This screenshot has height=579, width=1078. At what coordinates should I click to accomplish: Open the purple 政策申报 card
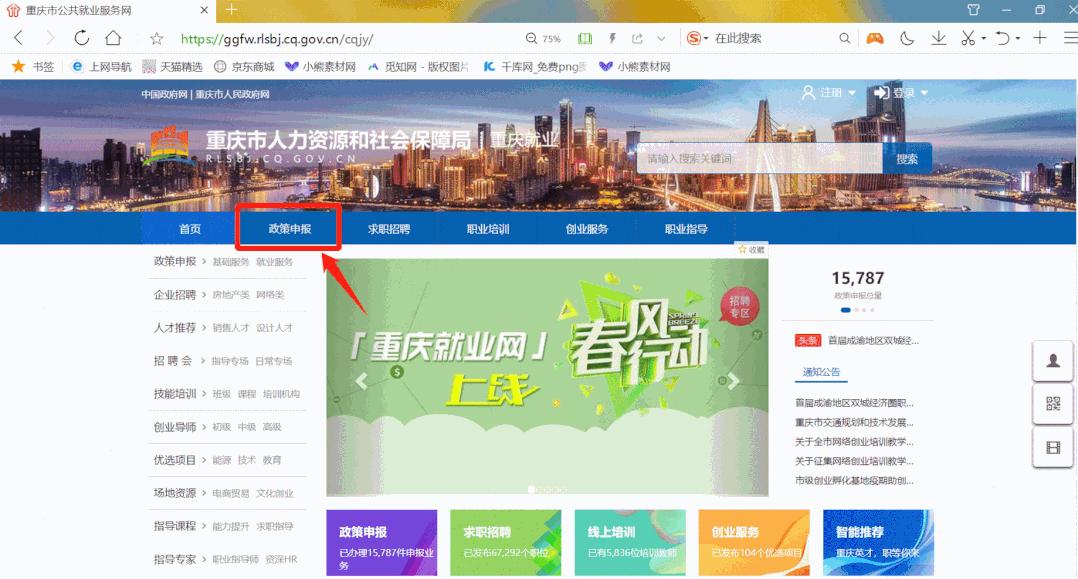tap(382, 543)
